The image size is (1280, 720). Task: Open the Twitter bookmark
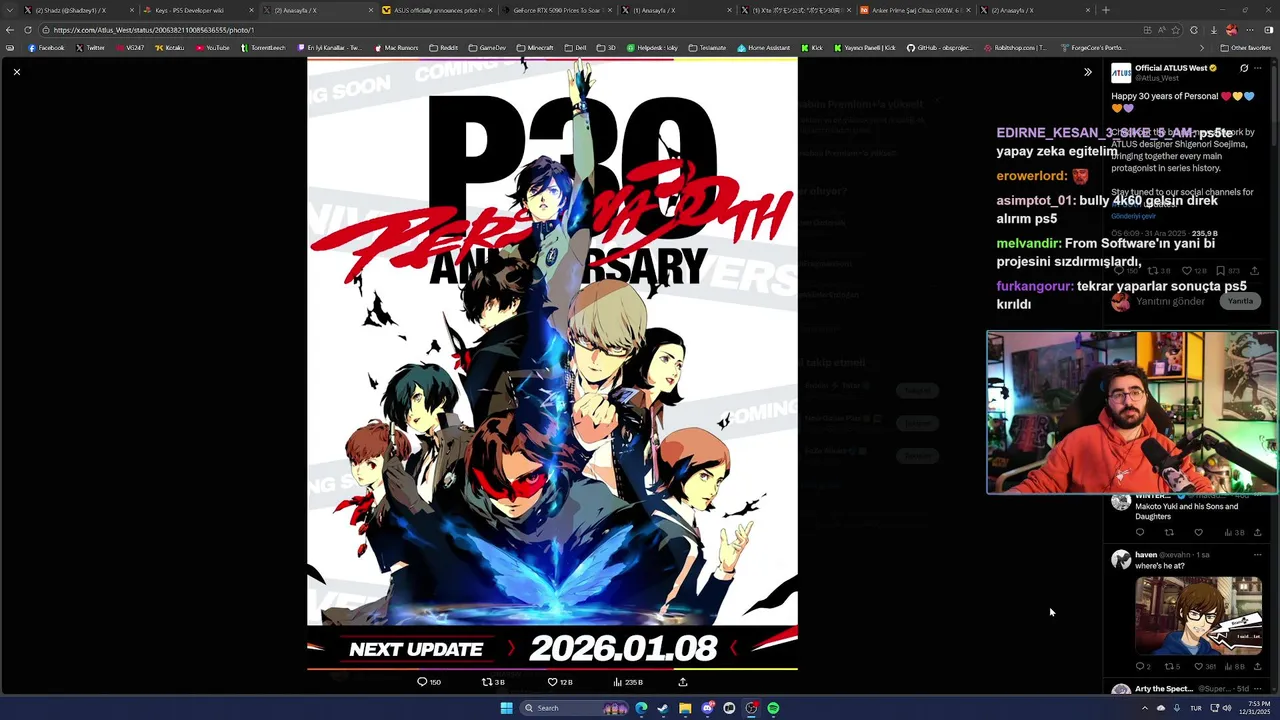90,47
